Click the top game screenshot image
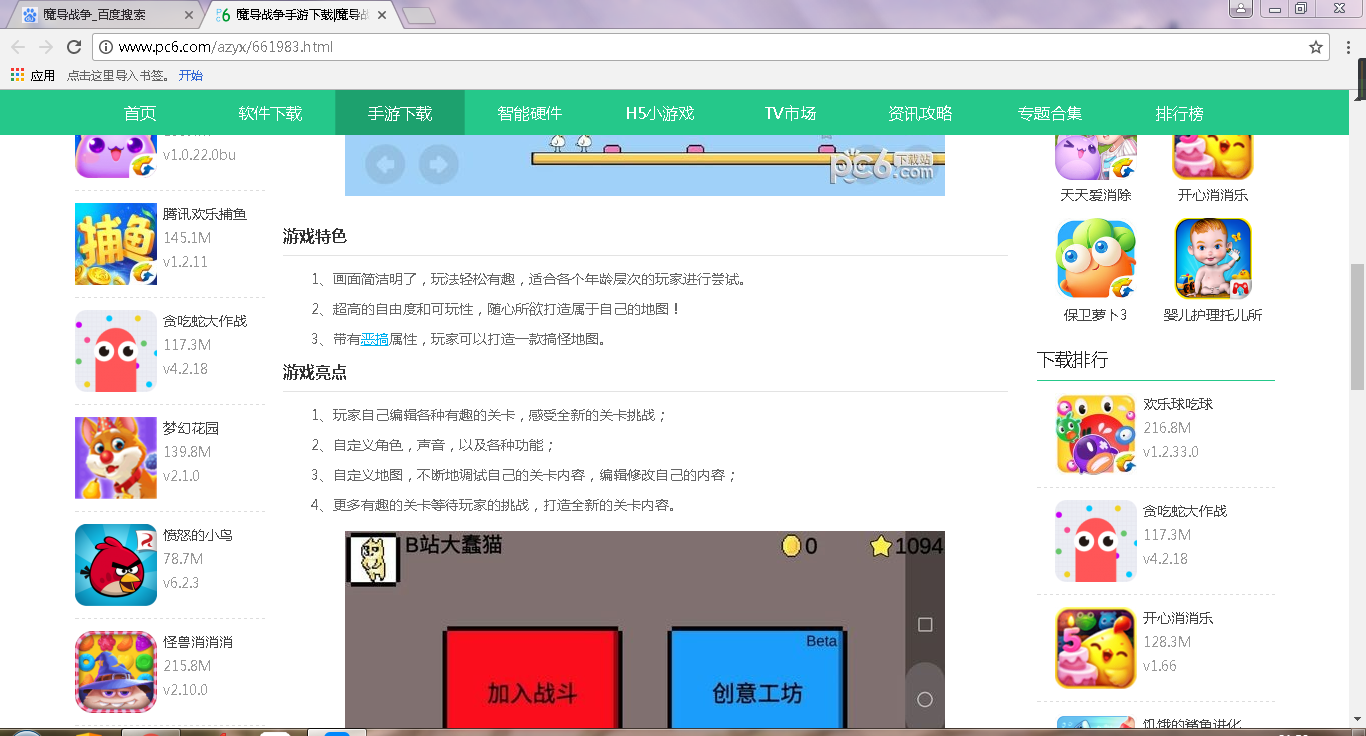This screenshot has width=1366, height=736. tap(645, 165)
